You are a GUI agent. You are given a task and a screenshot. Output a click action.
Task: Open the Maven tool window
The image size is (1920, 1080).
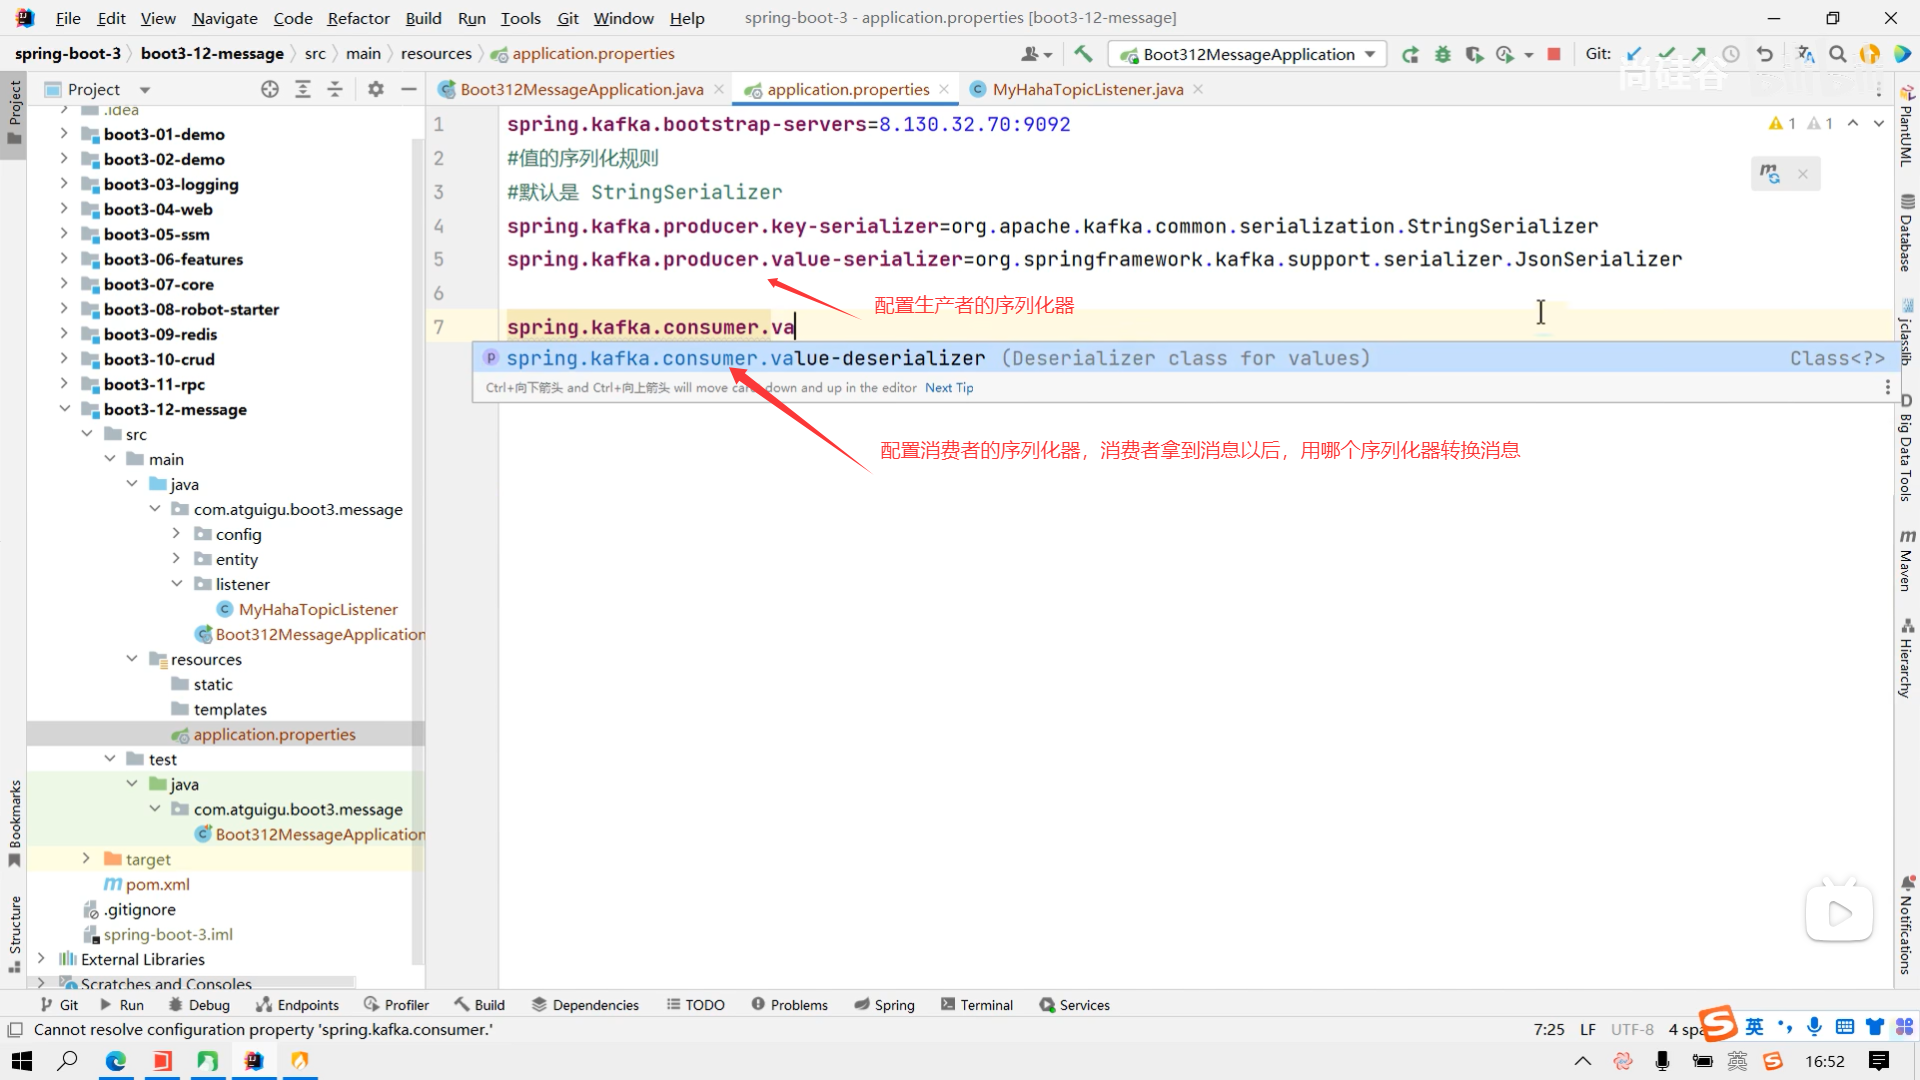(1906, 560)
